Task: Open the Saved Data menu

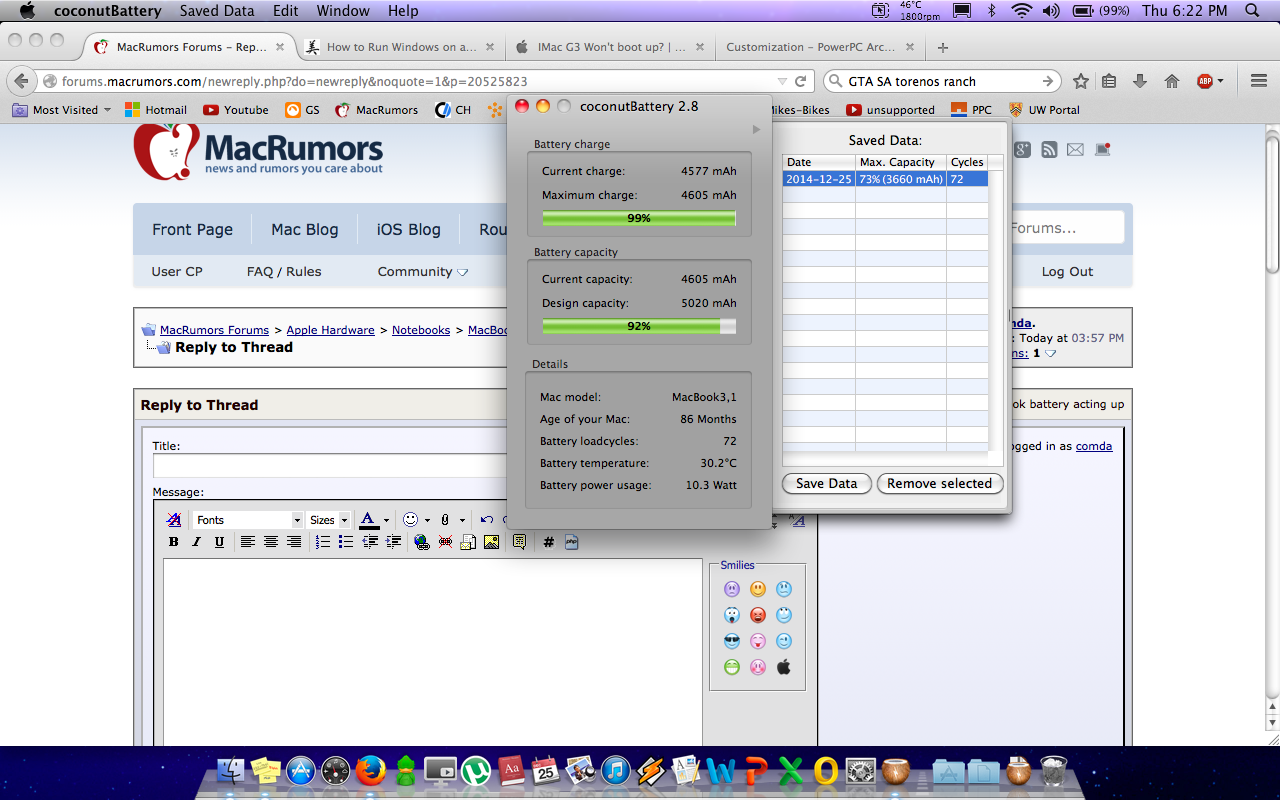Action: [x=217, y=11]
